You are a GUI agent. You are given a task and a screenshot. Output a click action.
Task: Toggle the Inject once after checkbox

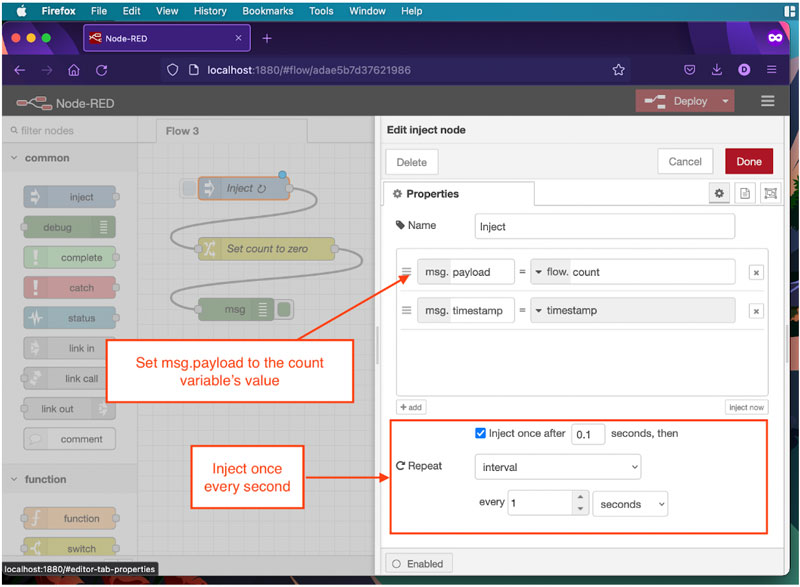(481, 434)
